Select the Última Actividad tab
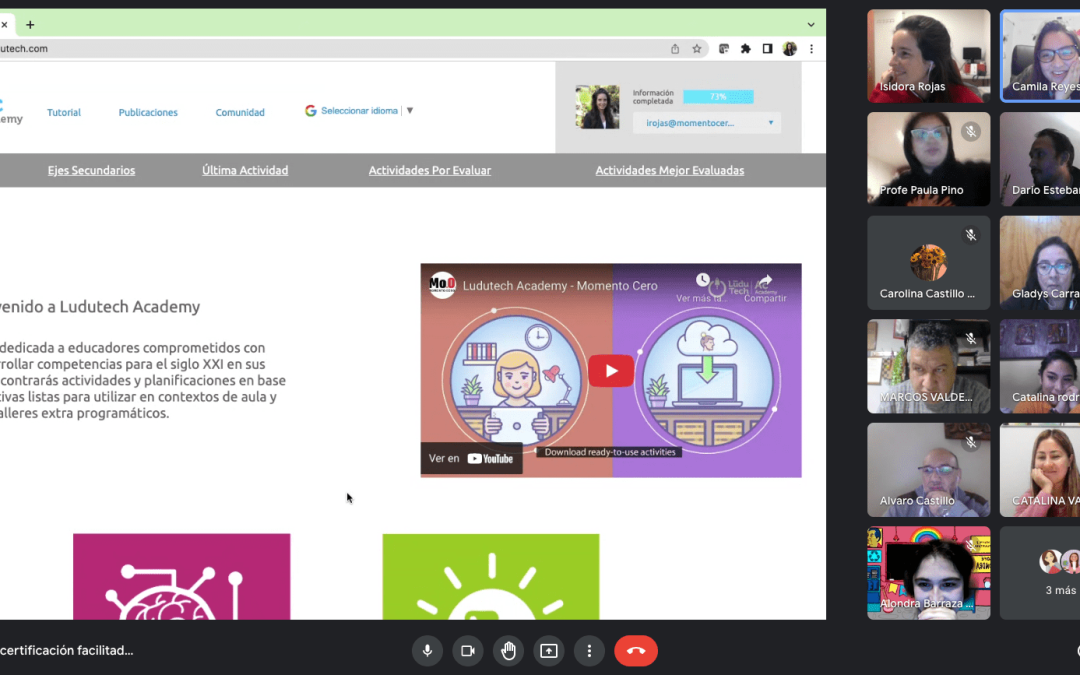Image resolution: width=1080 pixels, height=675 pixels. coord(245,170)
